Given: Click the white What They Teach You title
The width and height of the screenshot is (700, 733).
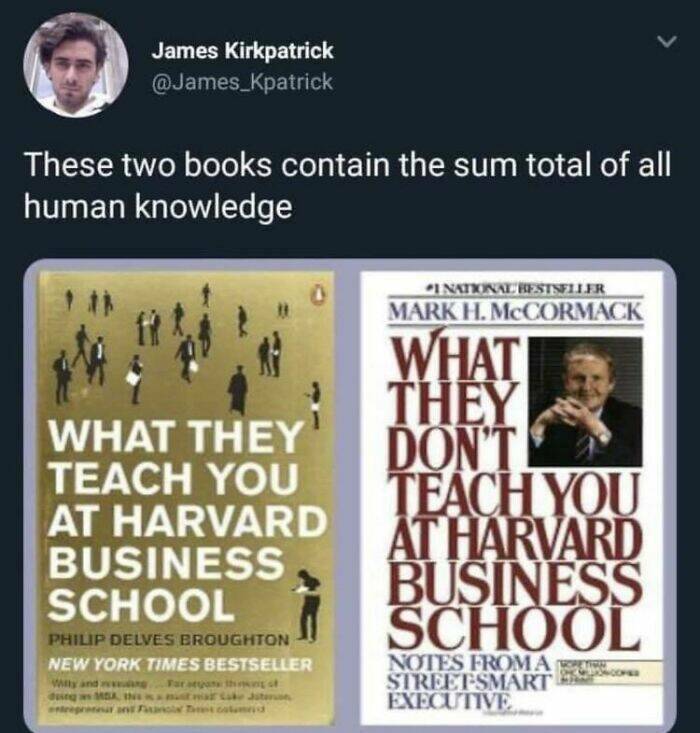Looking at the screenshot, I should [187, 520].
